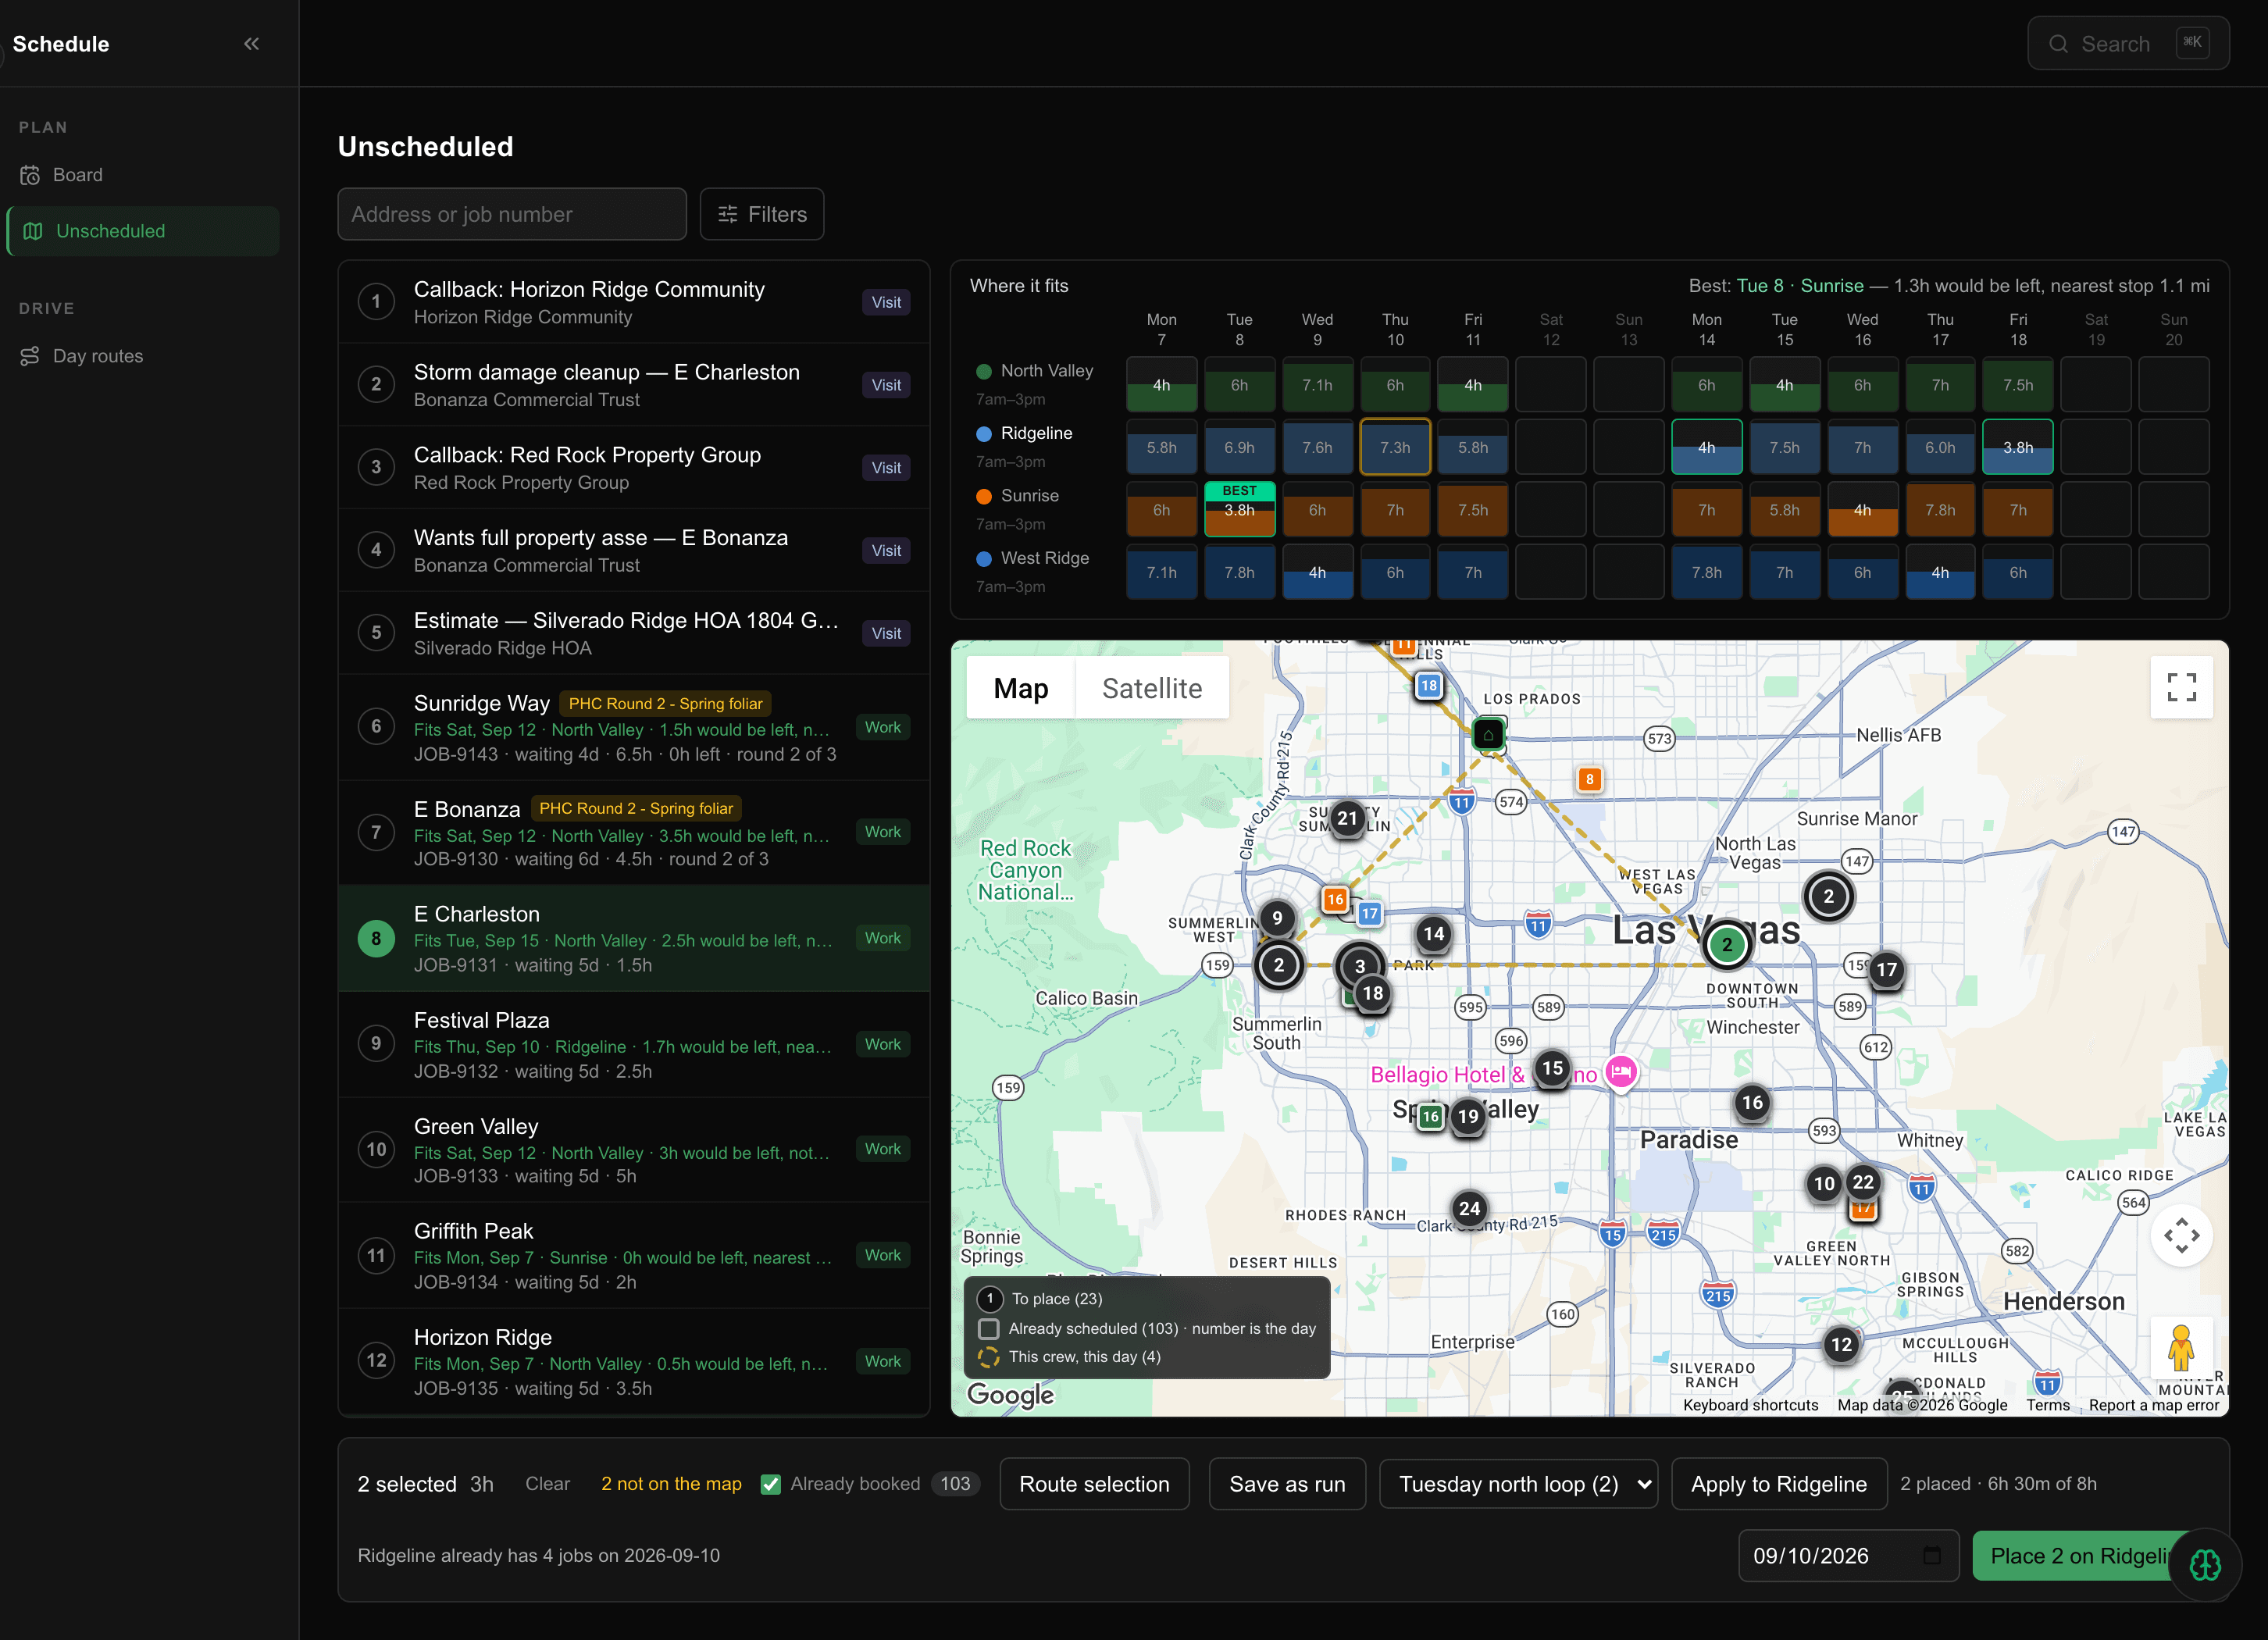The width and height of the screenshot is (2268, 1640).
Task: Toggle fullscreen map view
Action: pyautogui.click(x=2181, y=687)
